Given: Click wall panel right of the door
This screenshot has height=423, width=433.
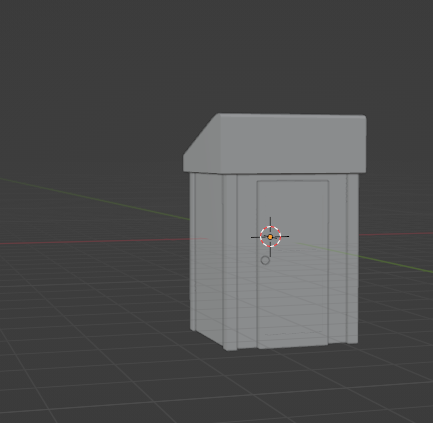Looking at the screenshot, I should click(338, 258).
